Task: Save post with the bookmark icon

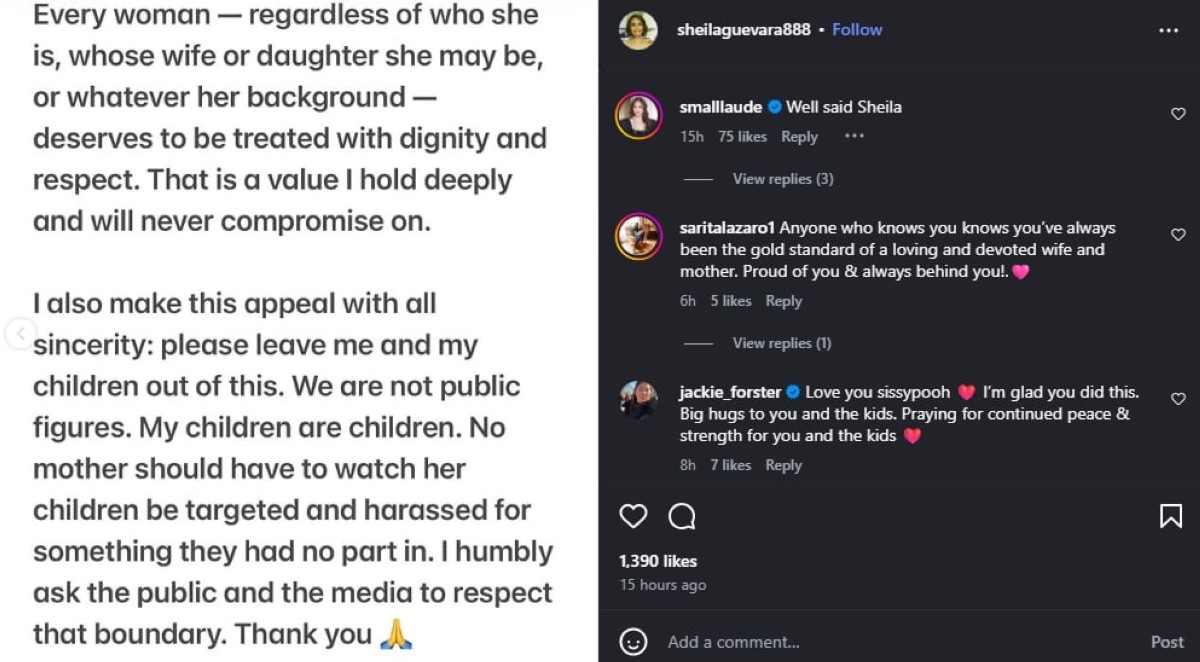Action: (1170, 516)
